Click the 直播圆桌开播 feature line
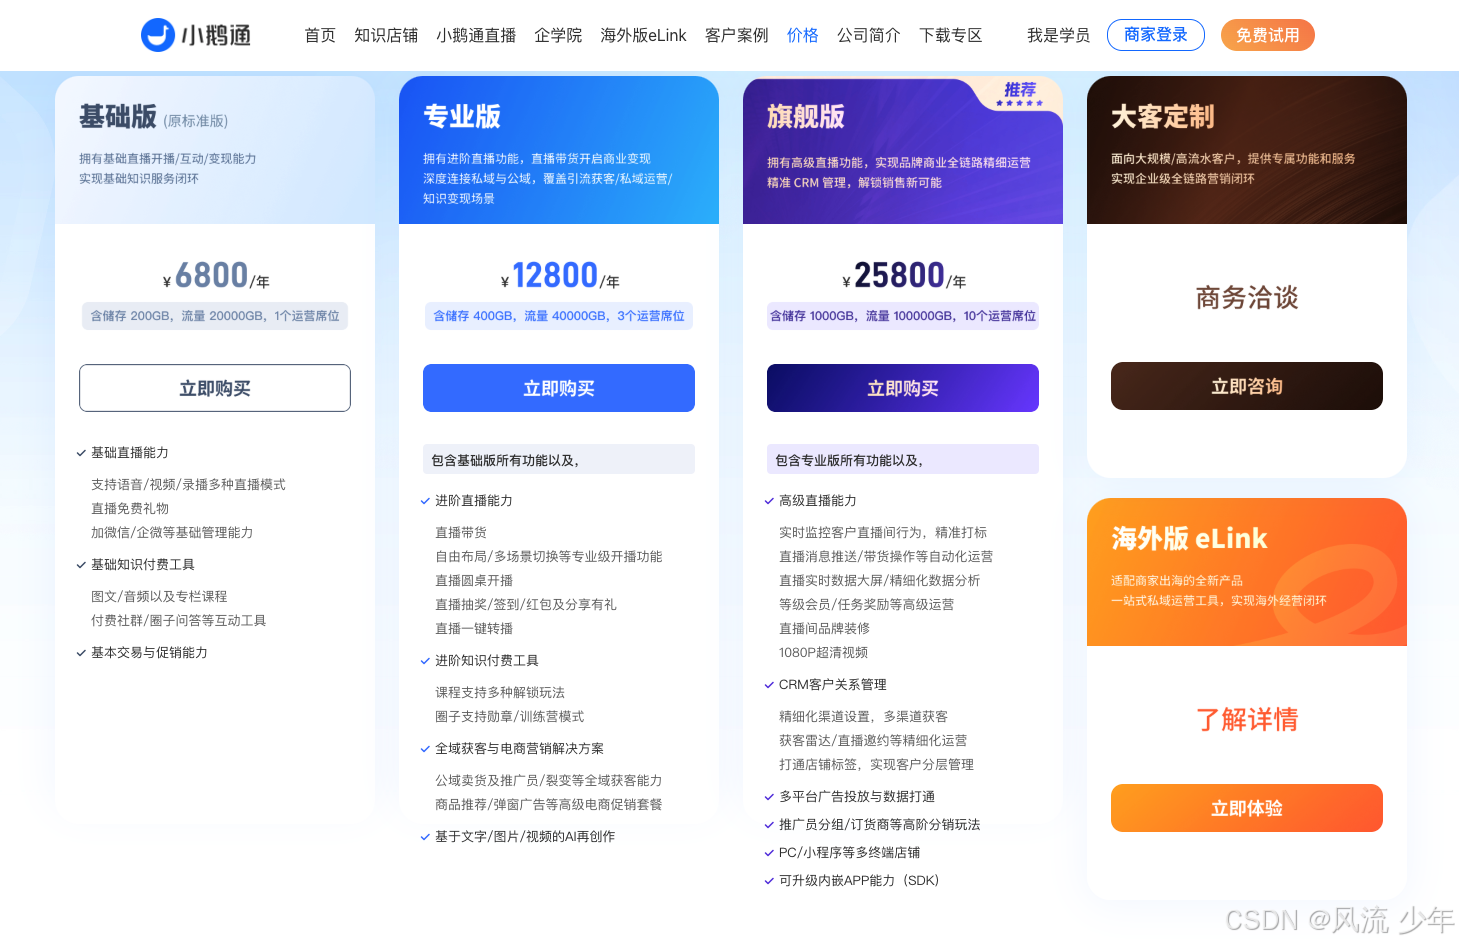 pyautogui.click(x=474, y=581)
